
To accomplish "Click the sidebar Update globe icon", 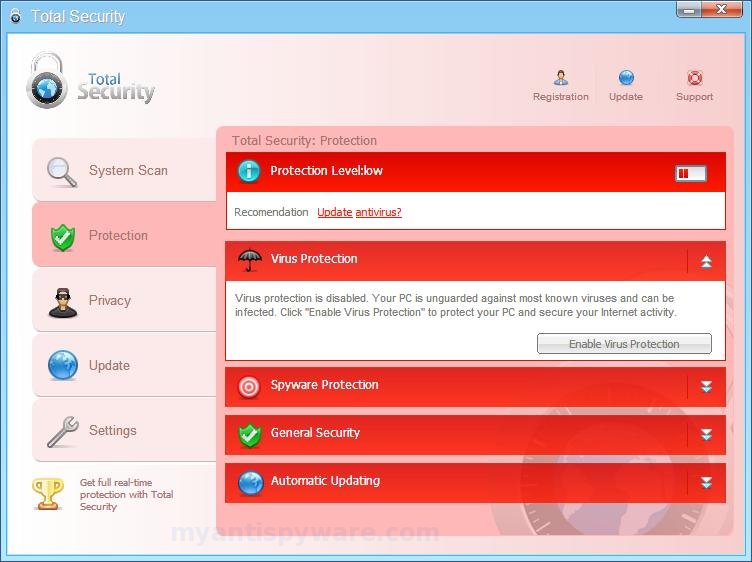I will coord(63,365).
